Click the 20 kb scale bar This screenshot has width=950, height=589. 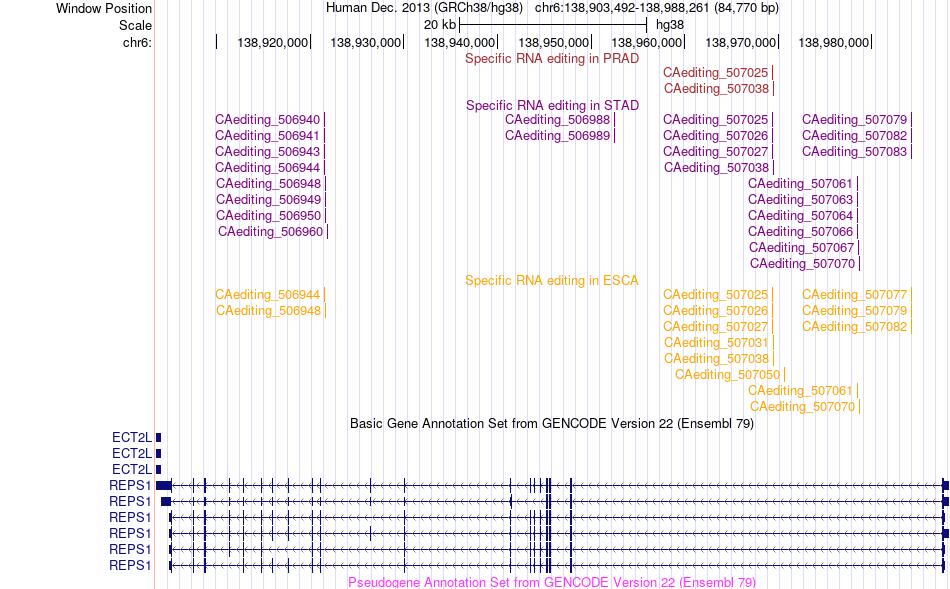tap(553, 25)
